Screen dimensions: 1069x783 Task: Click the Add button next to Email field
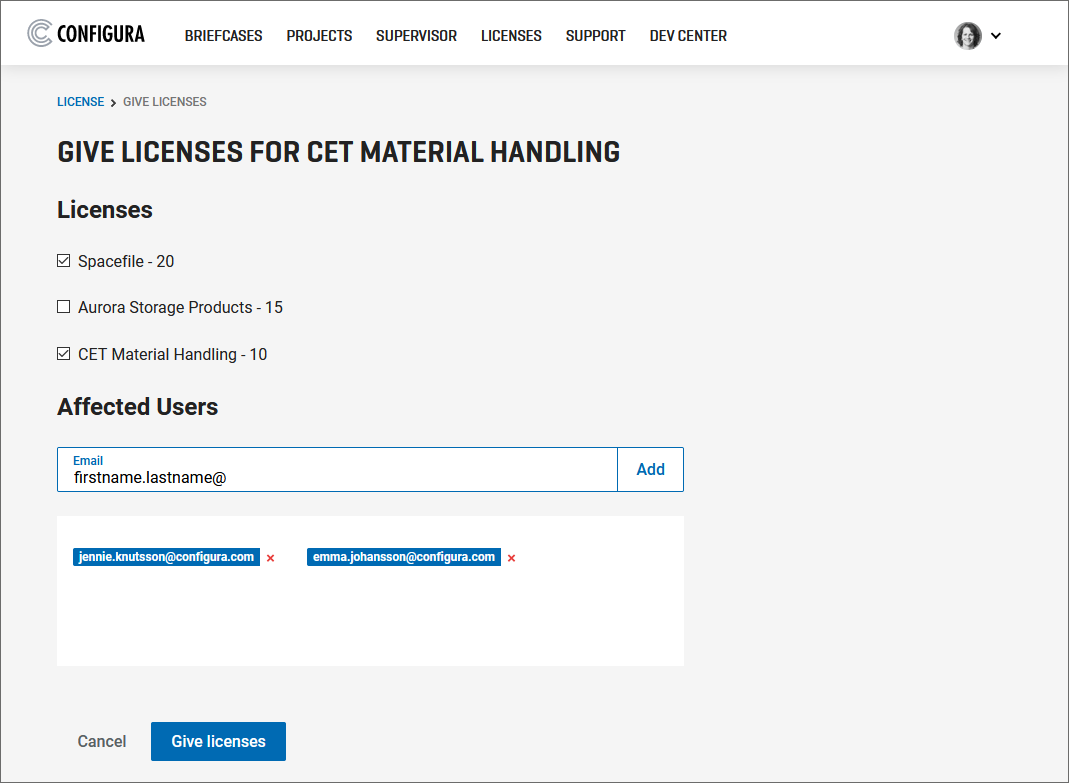coord(650,469)
